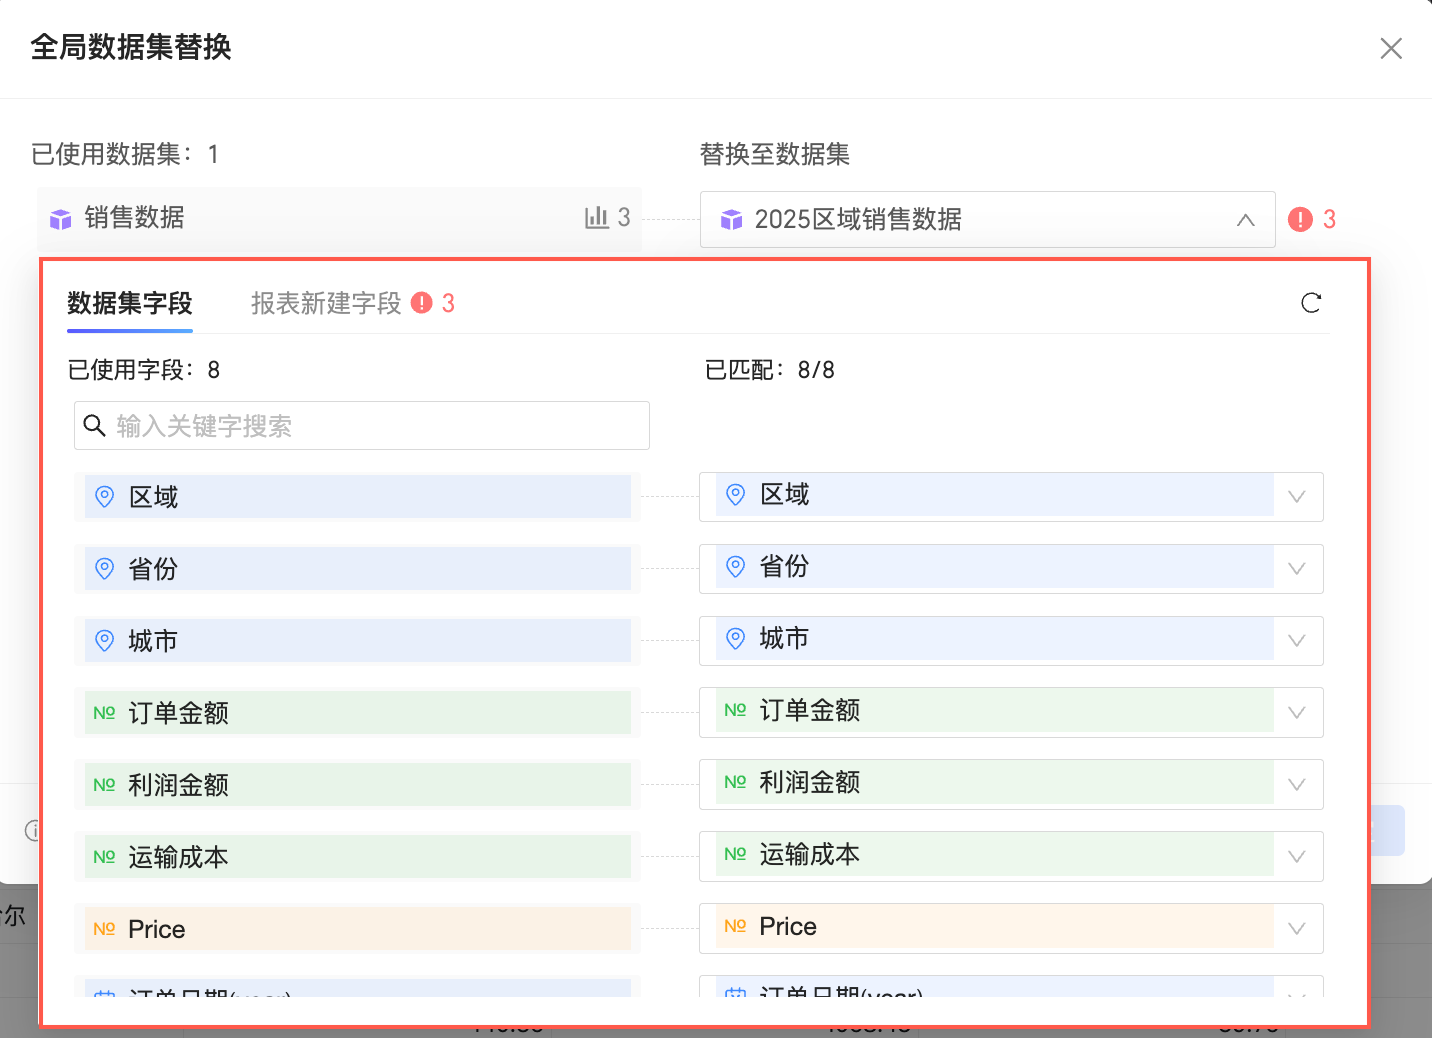Select the used field text 订单金额
The width and height of the screenshot is (1432, 1038).
pos(178,713)
